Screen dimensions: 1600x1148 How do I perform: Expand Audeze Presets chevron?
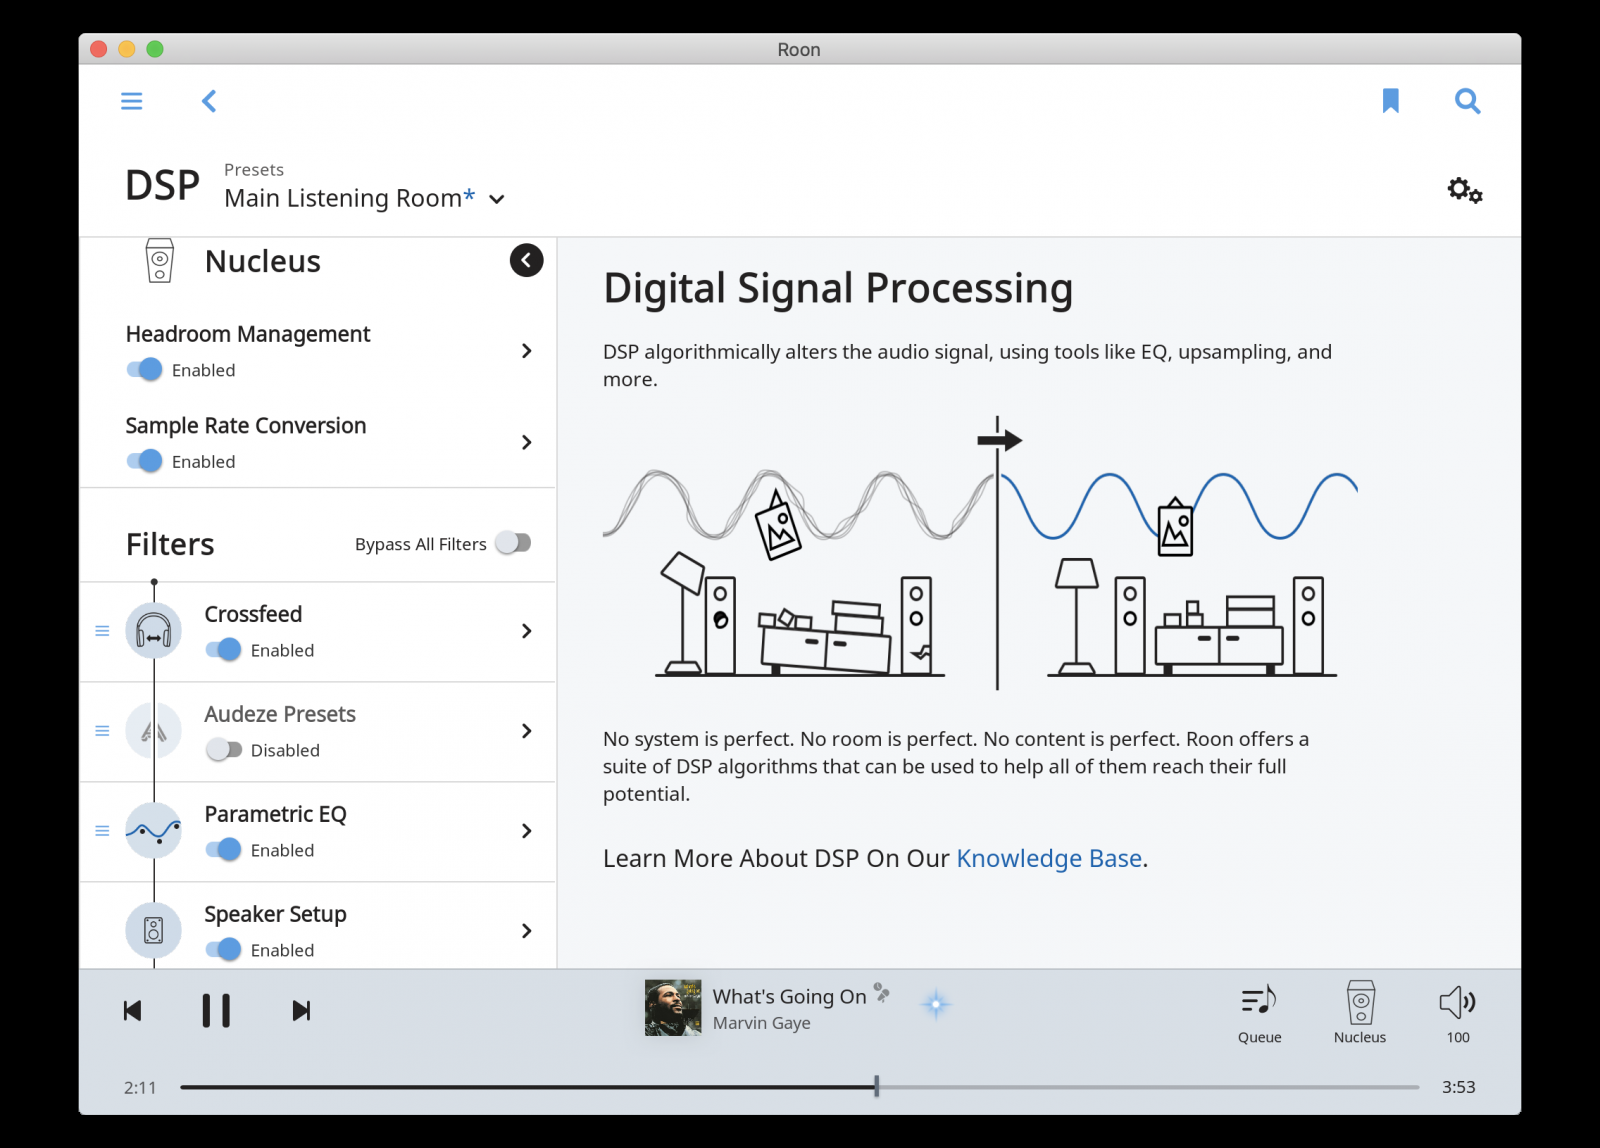pyautogui.click(x=526, y=731)
